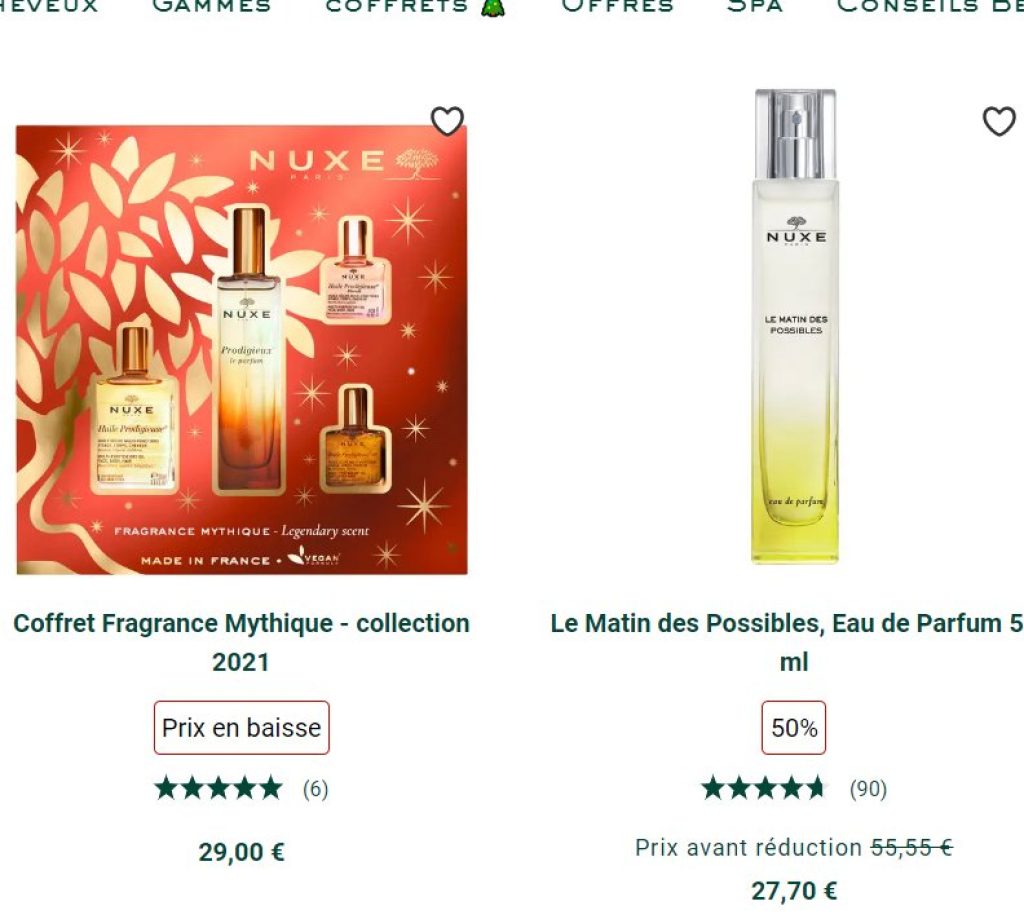Click the Christmas tree icon beside Coffrets

[493, 6]
